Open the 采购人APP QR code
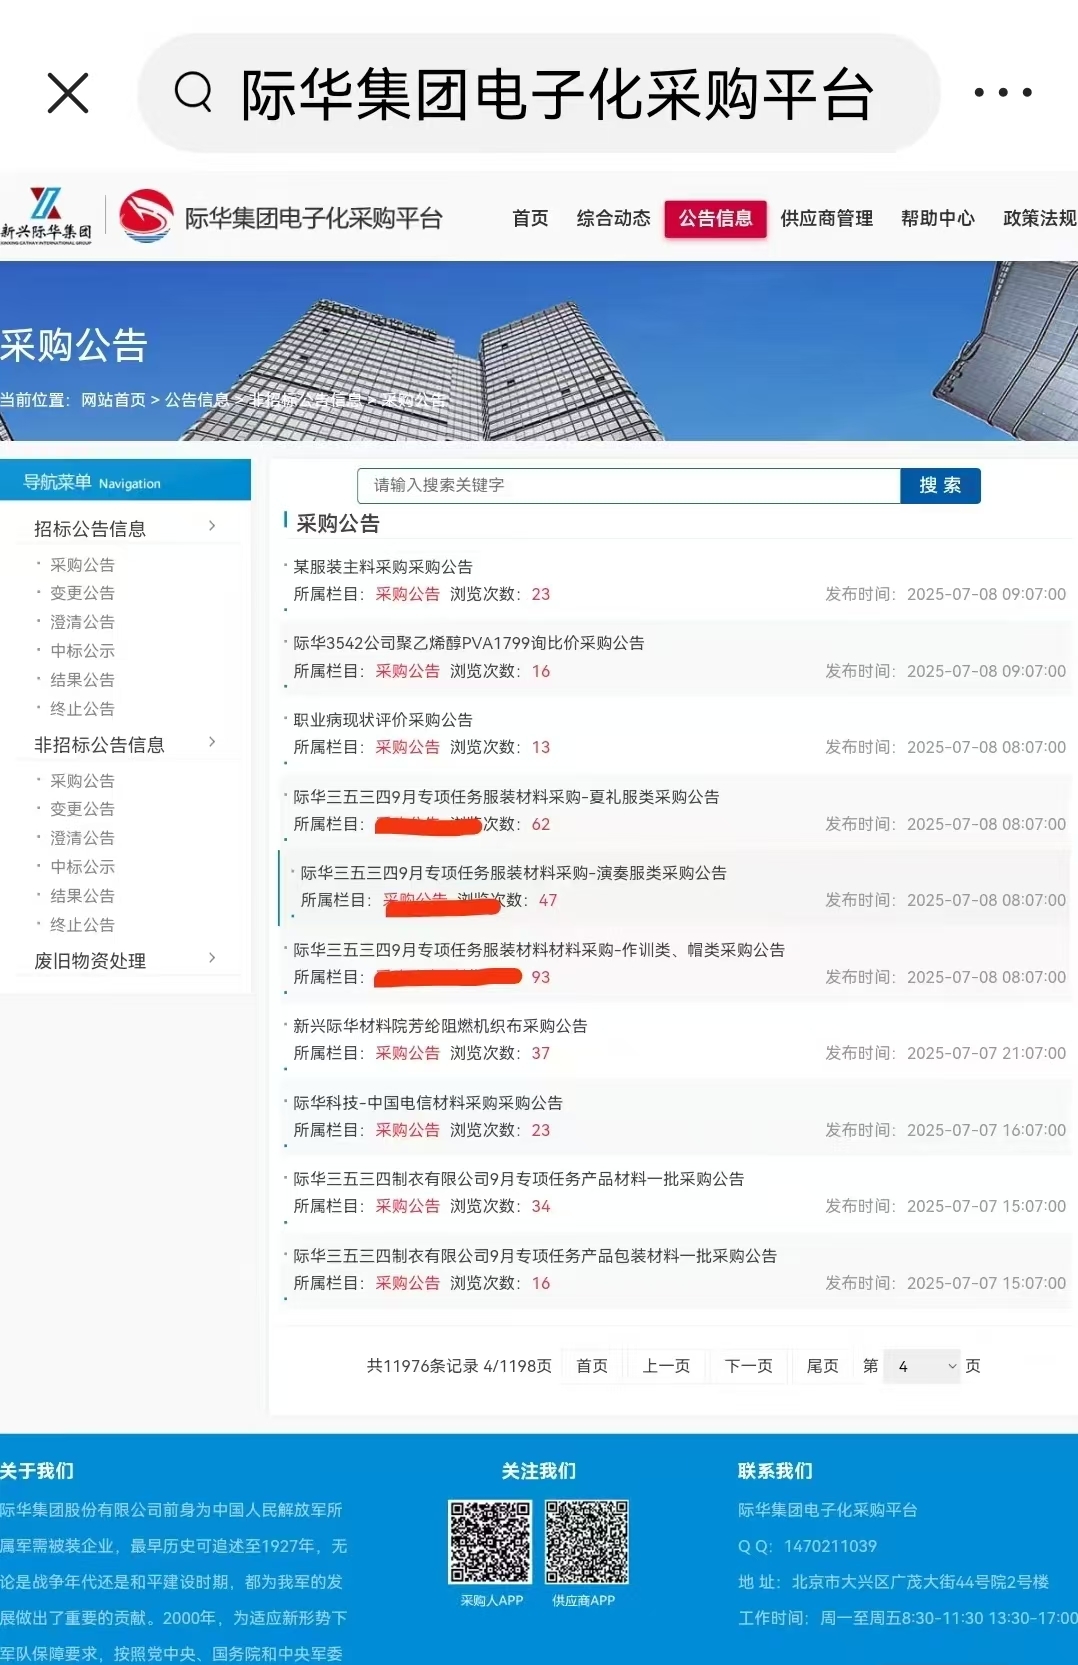The height and width of the screenshot is (1665, 1078). click(490, 1541)
